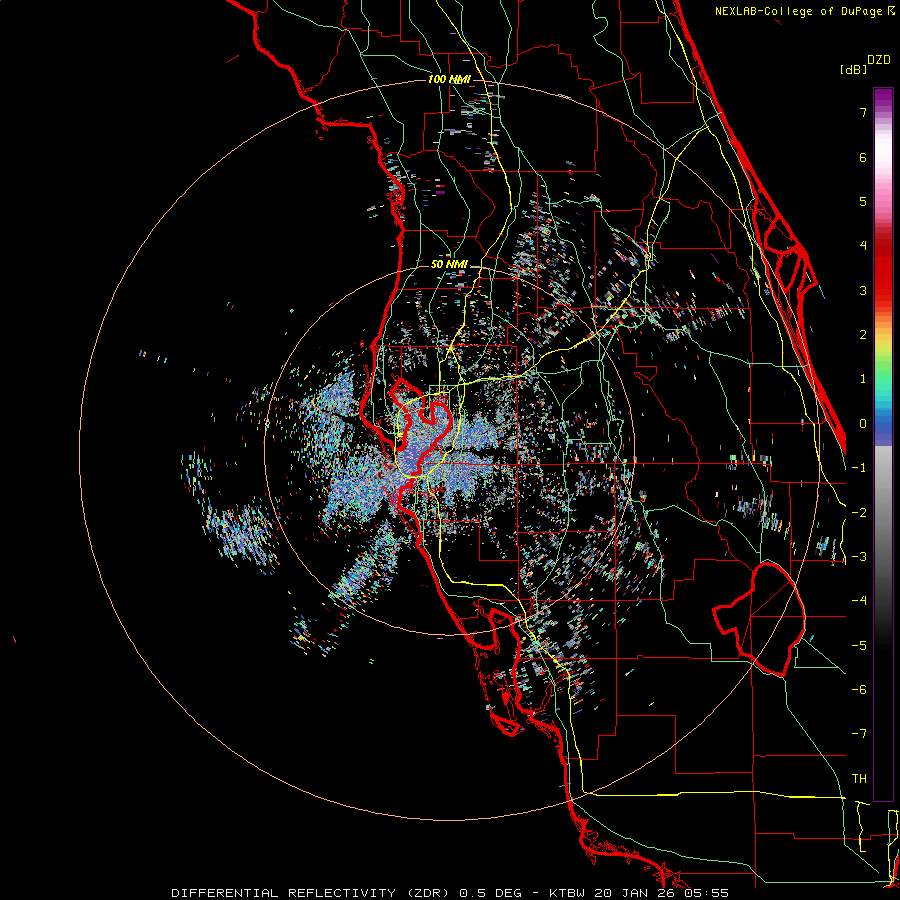Click the TH label below the scale values
The width and height of the screenshot is (900, 900).
click(859, 779)
